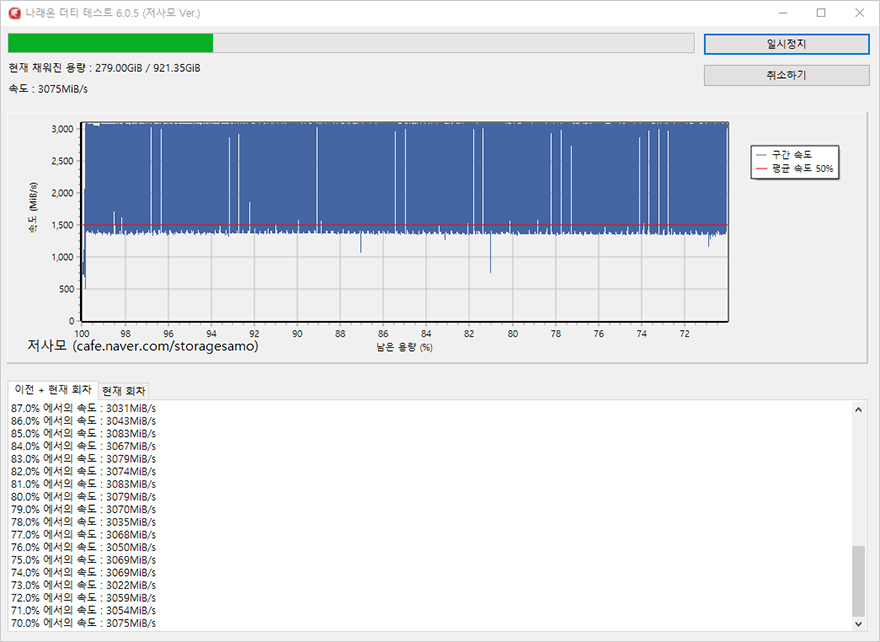880x642 pixels.
Task: Select the 83.0% 3079MiB/s log line
Action: (83, 458)
